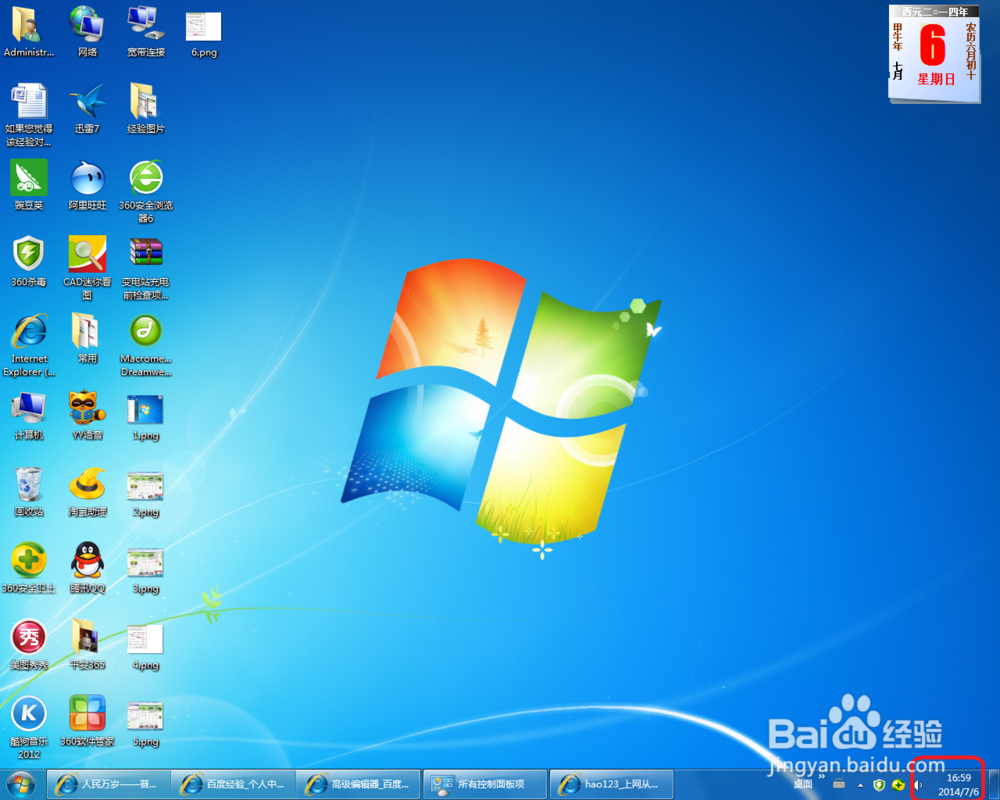This screenshot has height=800, width=1000.
Task: Select the 5.png file icon
Action: click(146, 724)
